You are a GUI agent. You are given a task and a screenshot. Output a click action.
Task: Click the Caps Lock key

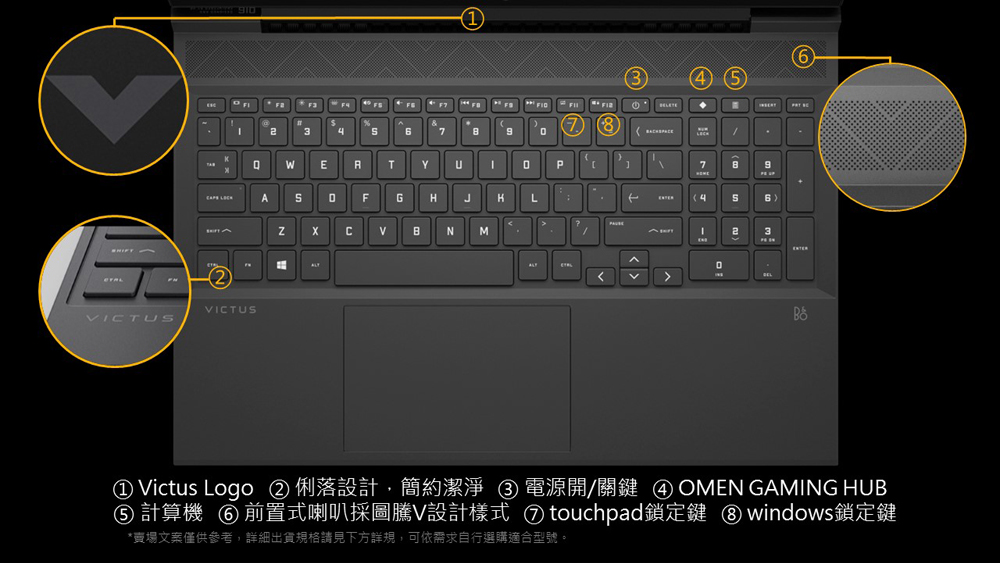(x=221, y=198)
